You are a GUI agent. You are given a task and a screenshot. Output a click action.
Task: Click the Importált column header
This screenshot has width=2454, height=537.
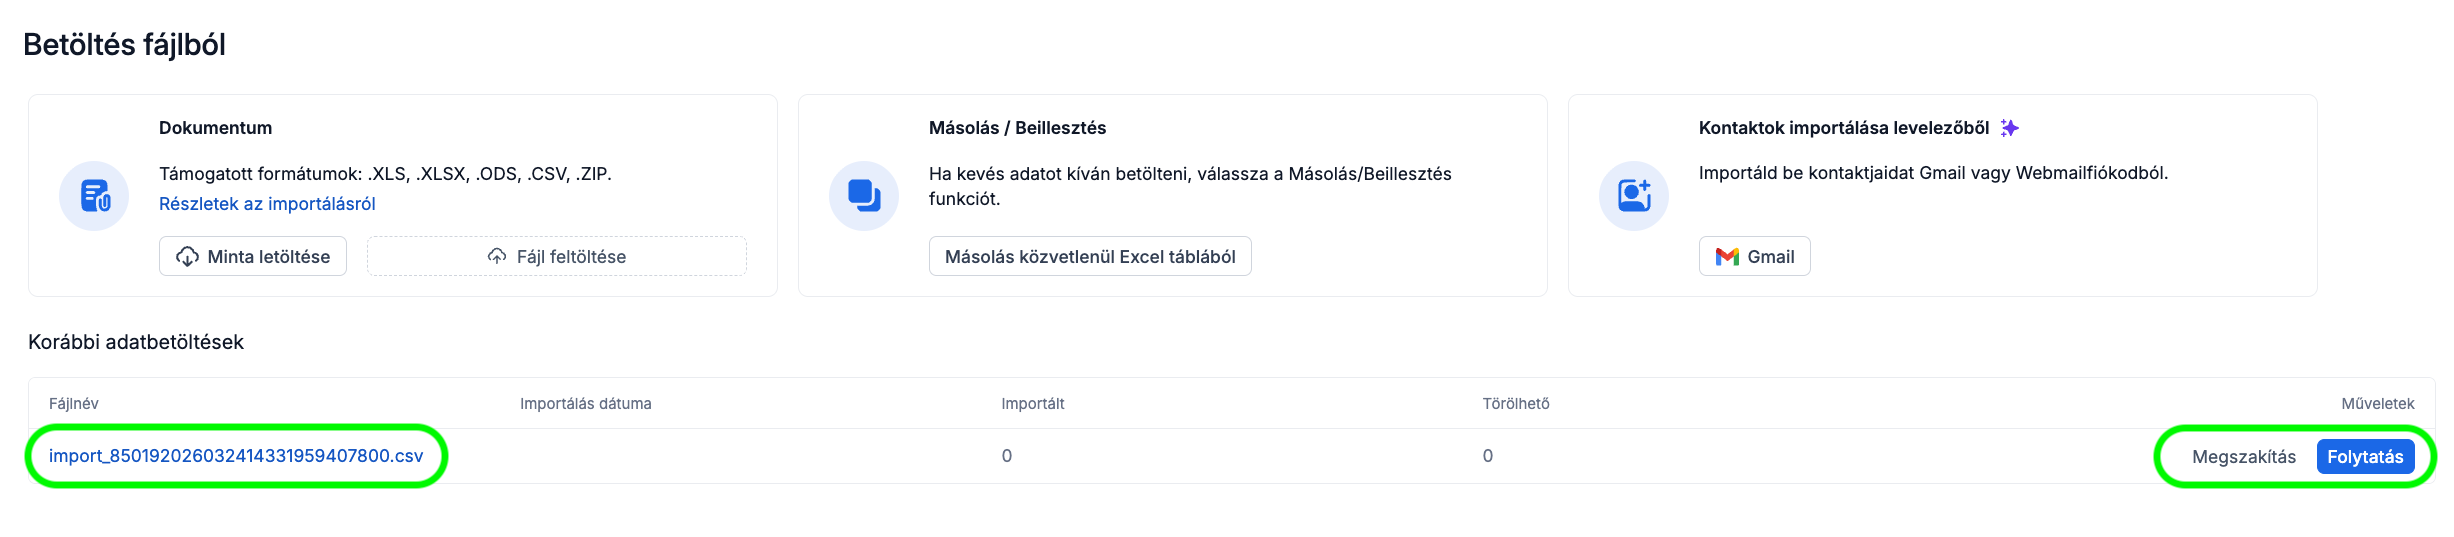tap(1032, 404)
